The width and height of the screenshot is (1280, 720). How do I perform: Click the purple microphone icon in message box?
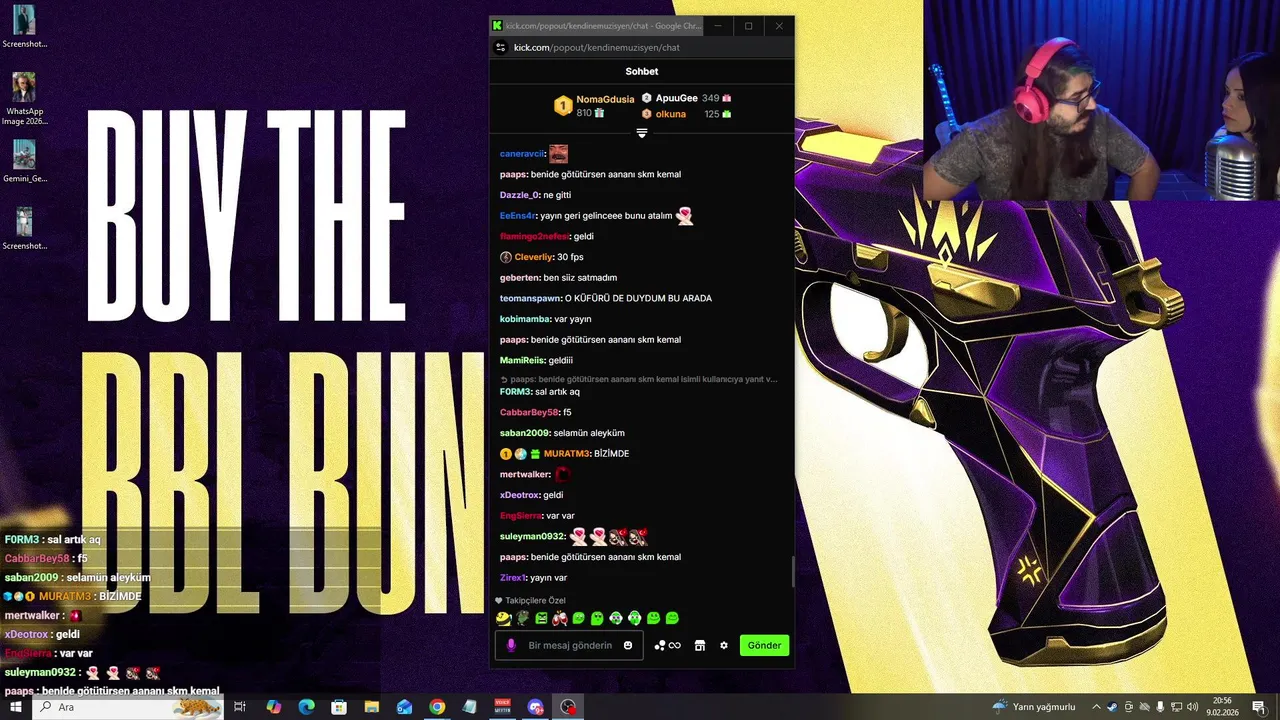pyautogui.click(x=511, y=645)
